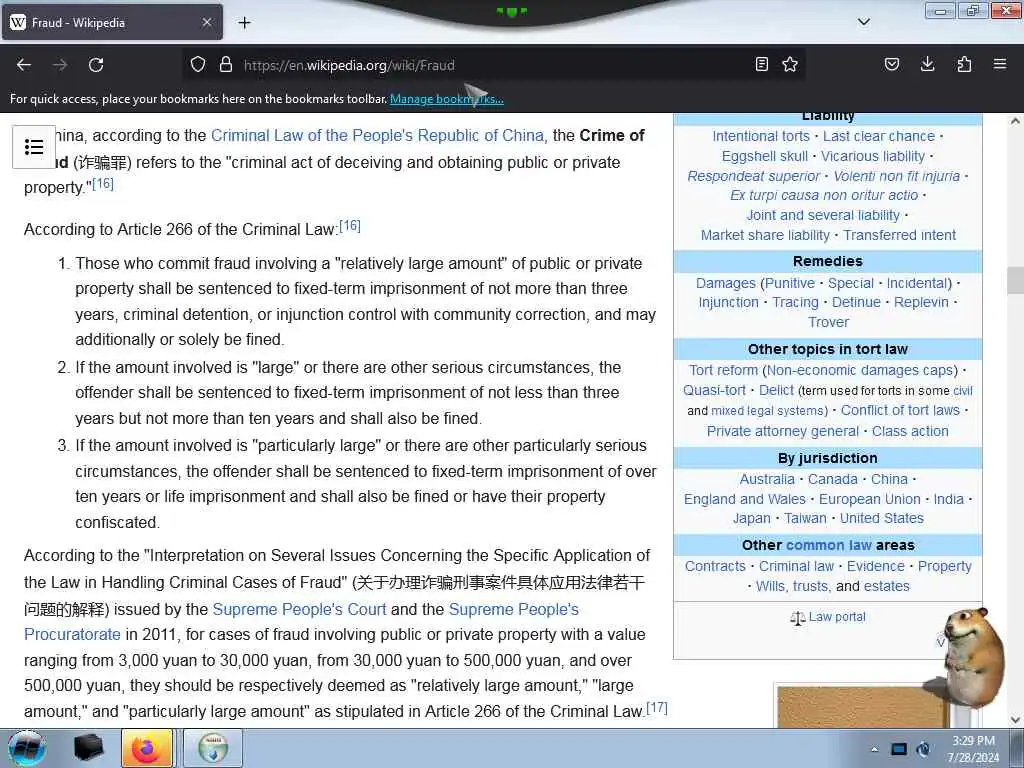Close the Fraud - Wikipedia tab
This screenshot has width=1024, height=768.
[206, 22]
